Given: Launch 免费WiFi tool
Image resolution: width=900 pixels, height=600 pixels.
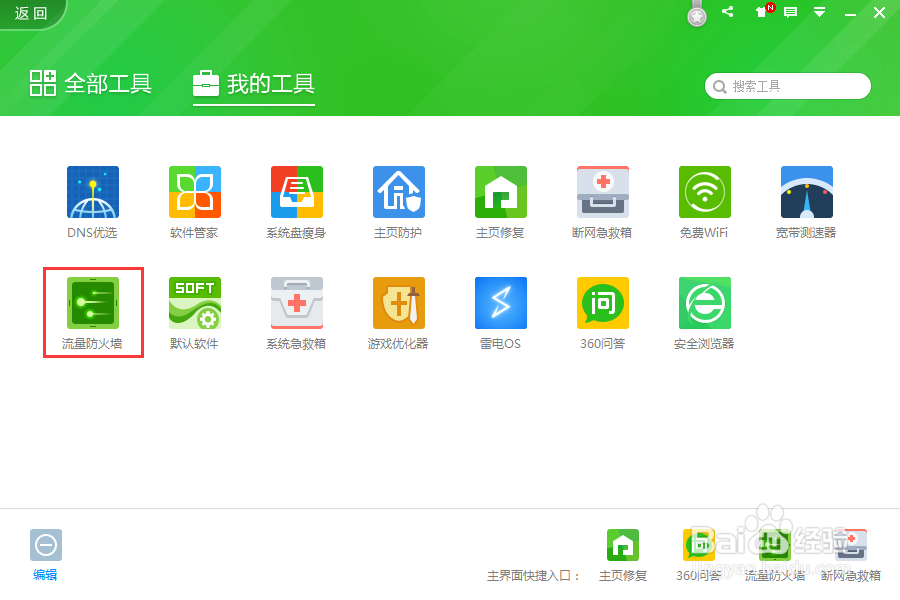Looking at the screenshot, I should pos(705,192).
